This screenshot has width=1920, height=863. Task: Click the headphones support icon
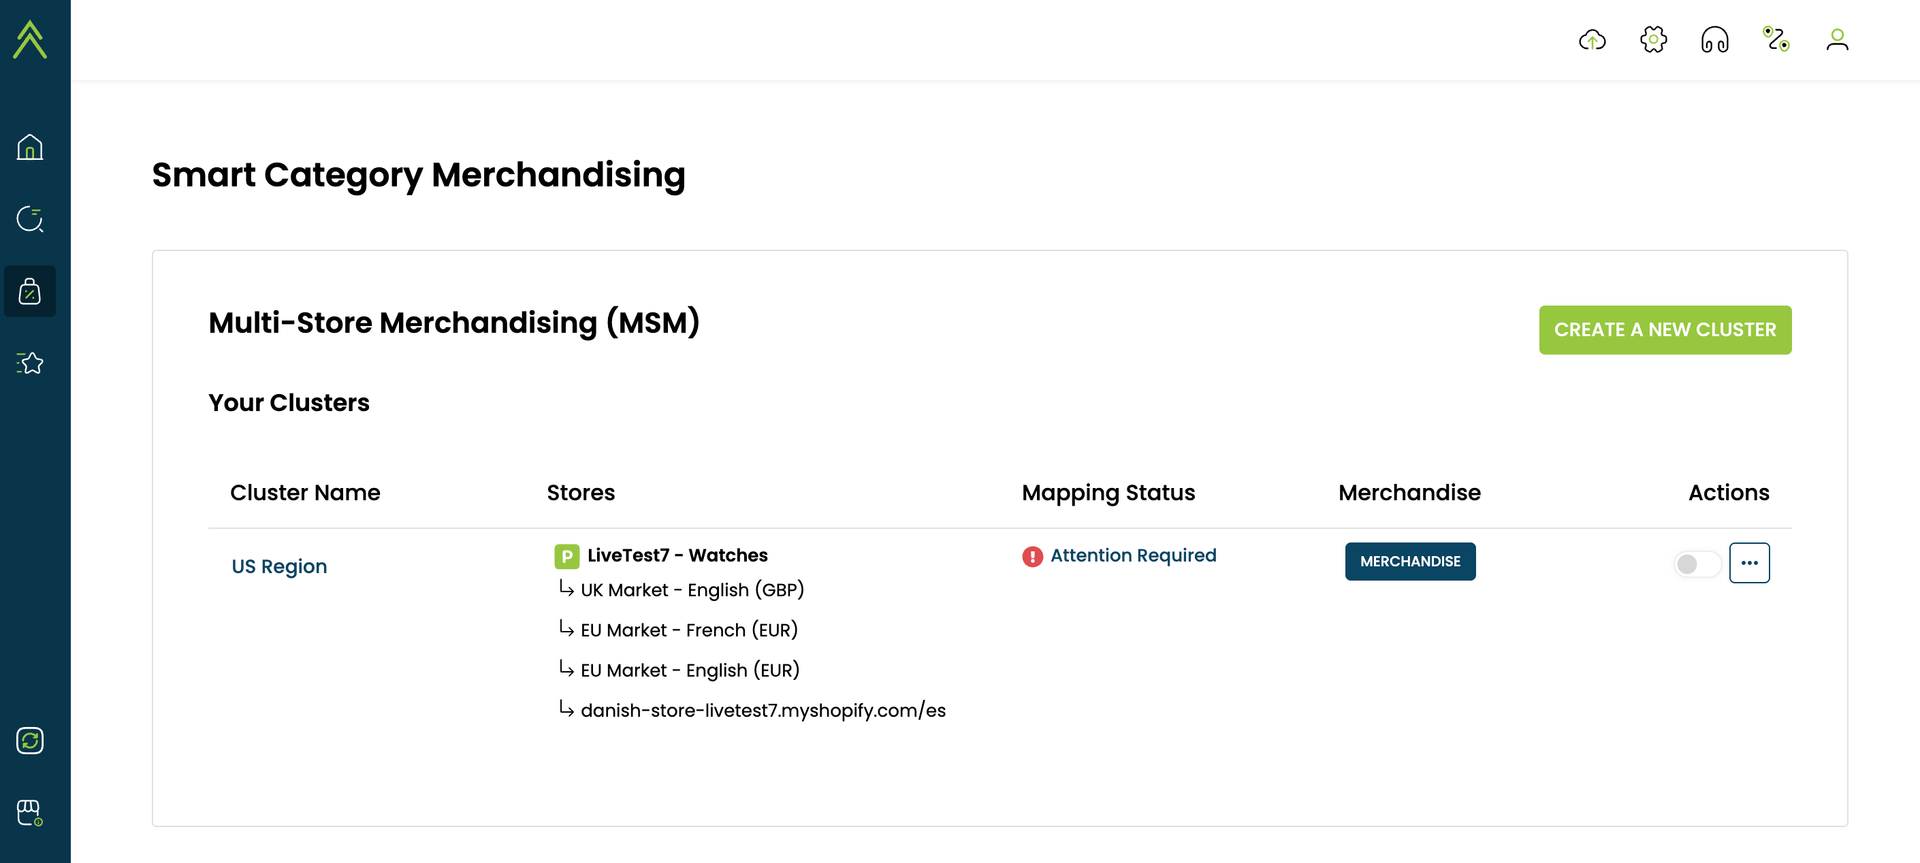click(x=1715, y=40)
